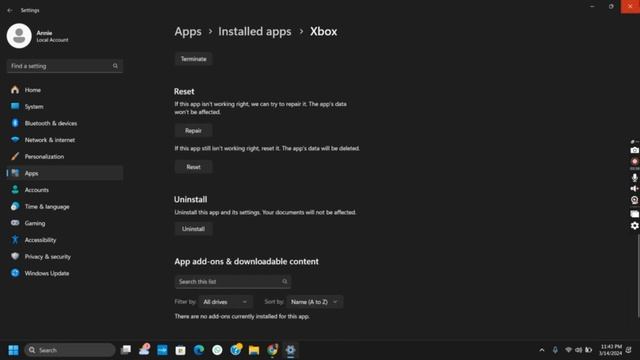This screenshot has height=360, width=640.
Task: Click the search icon in Search this list
Action: coord(284,282)
